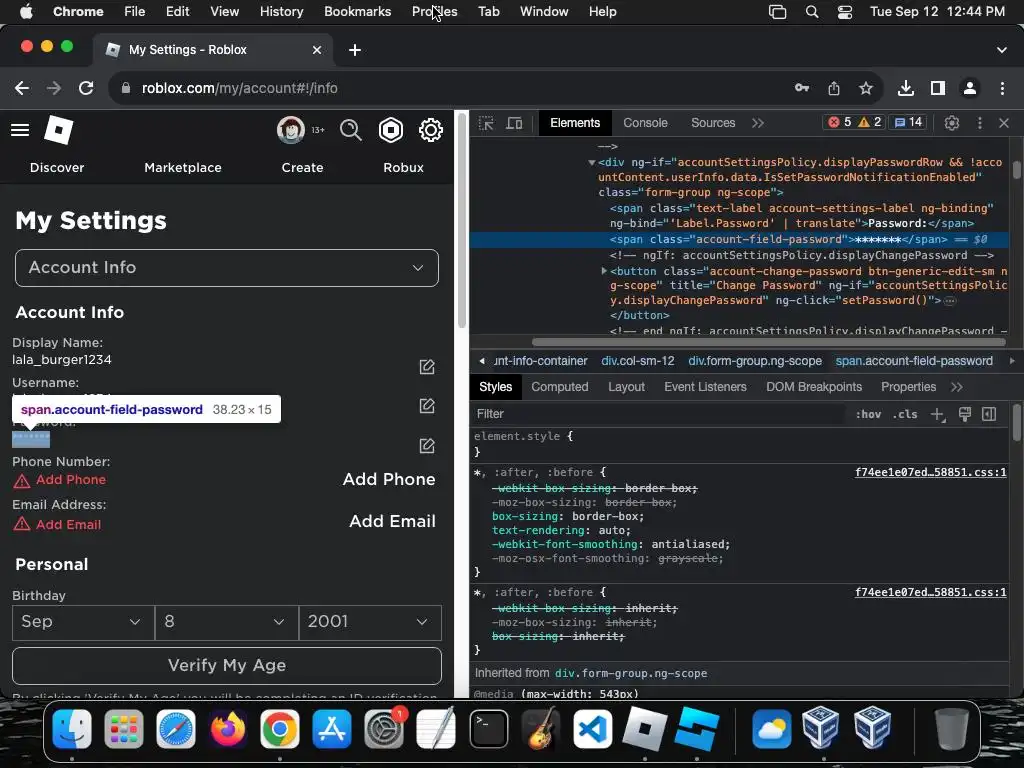Edit the Display Name pencil icon
Screen dimensions: 1024x768
pyautogui.click(x=426, y=367)
